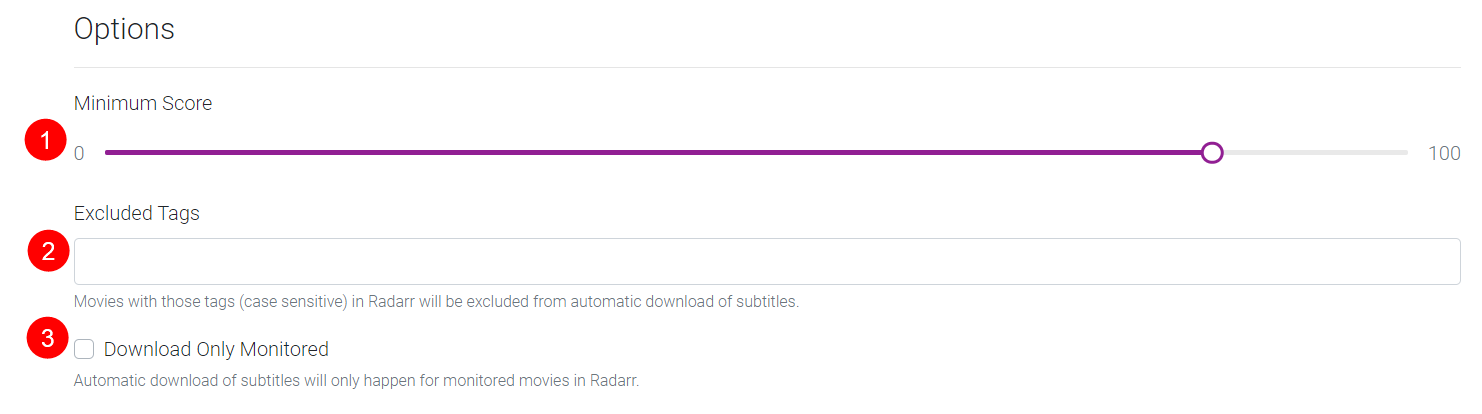Click the Minimum Score slider handle
This screenshot has width=1482, height=414.
pyautogui.click(x=1211, y=153)
